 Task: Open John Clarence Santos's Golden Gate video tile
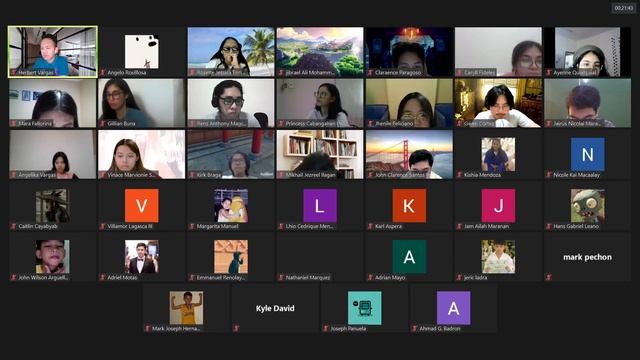tap(409, 154)
